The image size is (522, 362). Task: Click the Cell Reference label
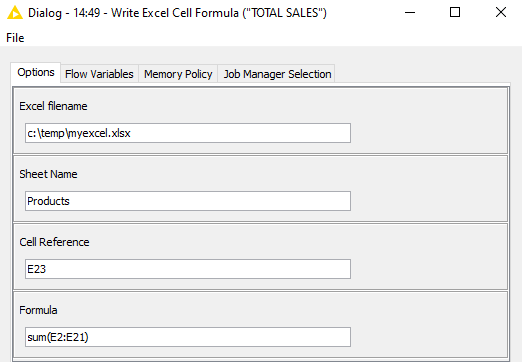pyautogui.click(x=54, y=242)
